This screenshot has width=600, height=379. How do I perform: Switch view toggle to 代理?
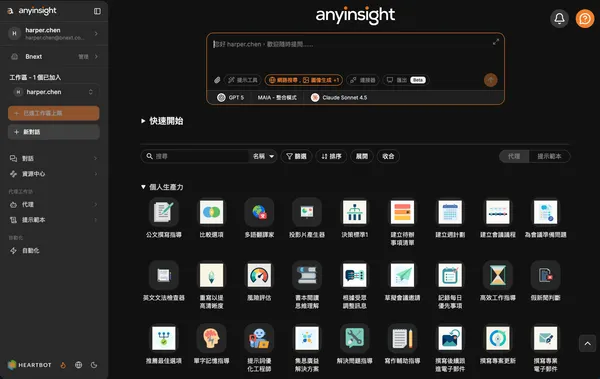(x=514, y=156)
